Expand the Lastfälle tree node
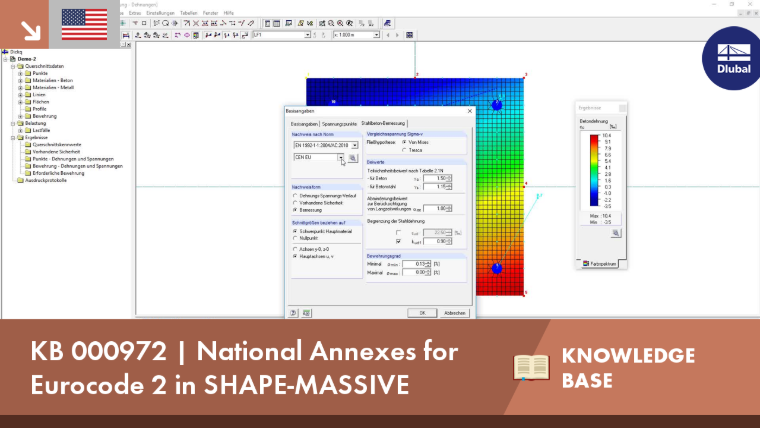 click(x=20, y=130)
